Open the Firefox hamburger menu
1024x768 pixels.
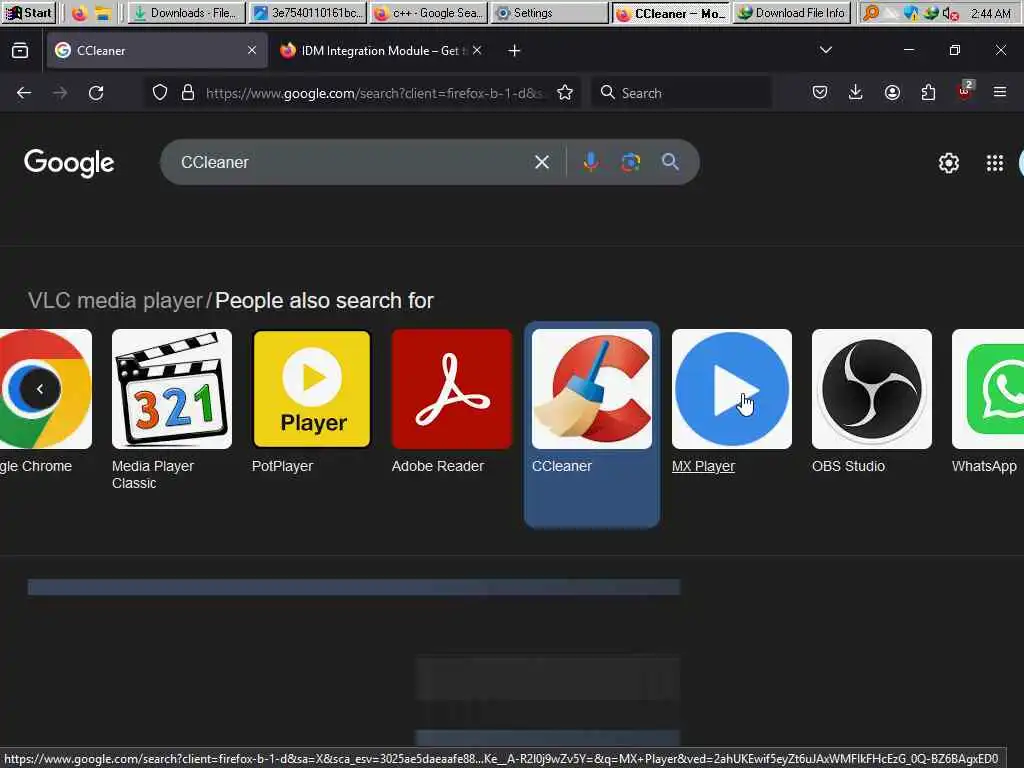click(x=1000, y=93)
